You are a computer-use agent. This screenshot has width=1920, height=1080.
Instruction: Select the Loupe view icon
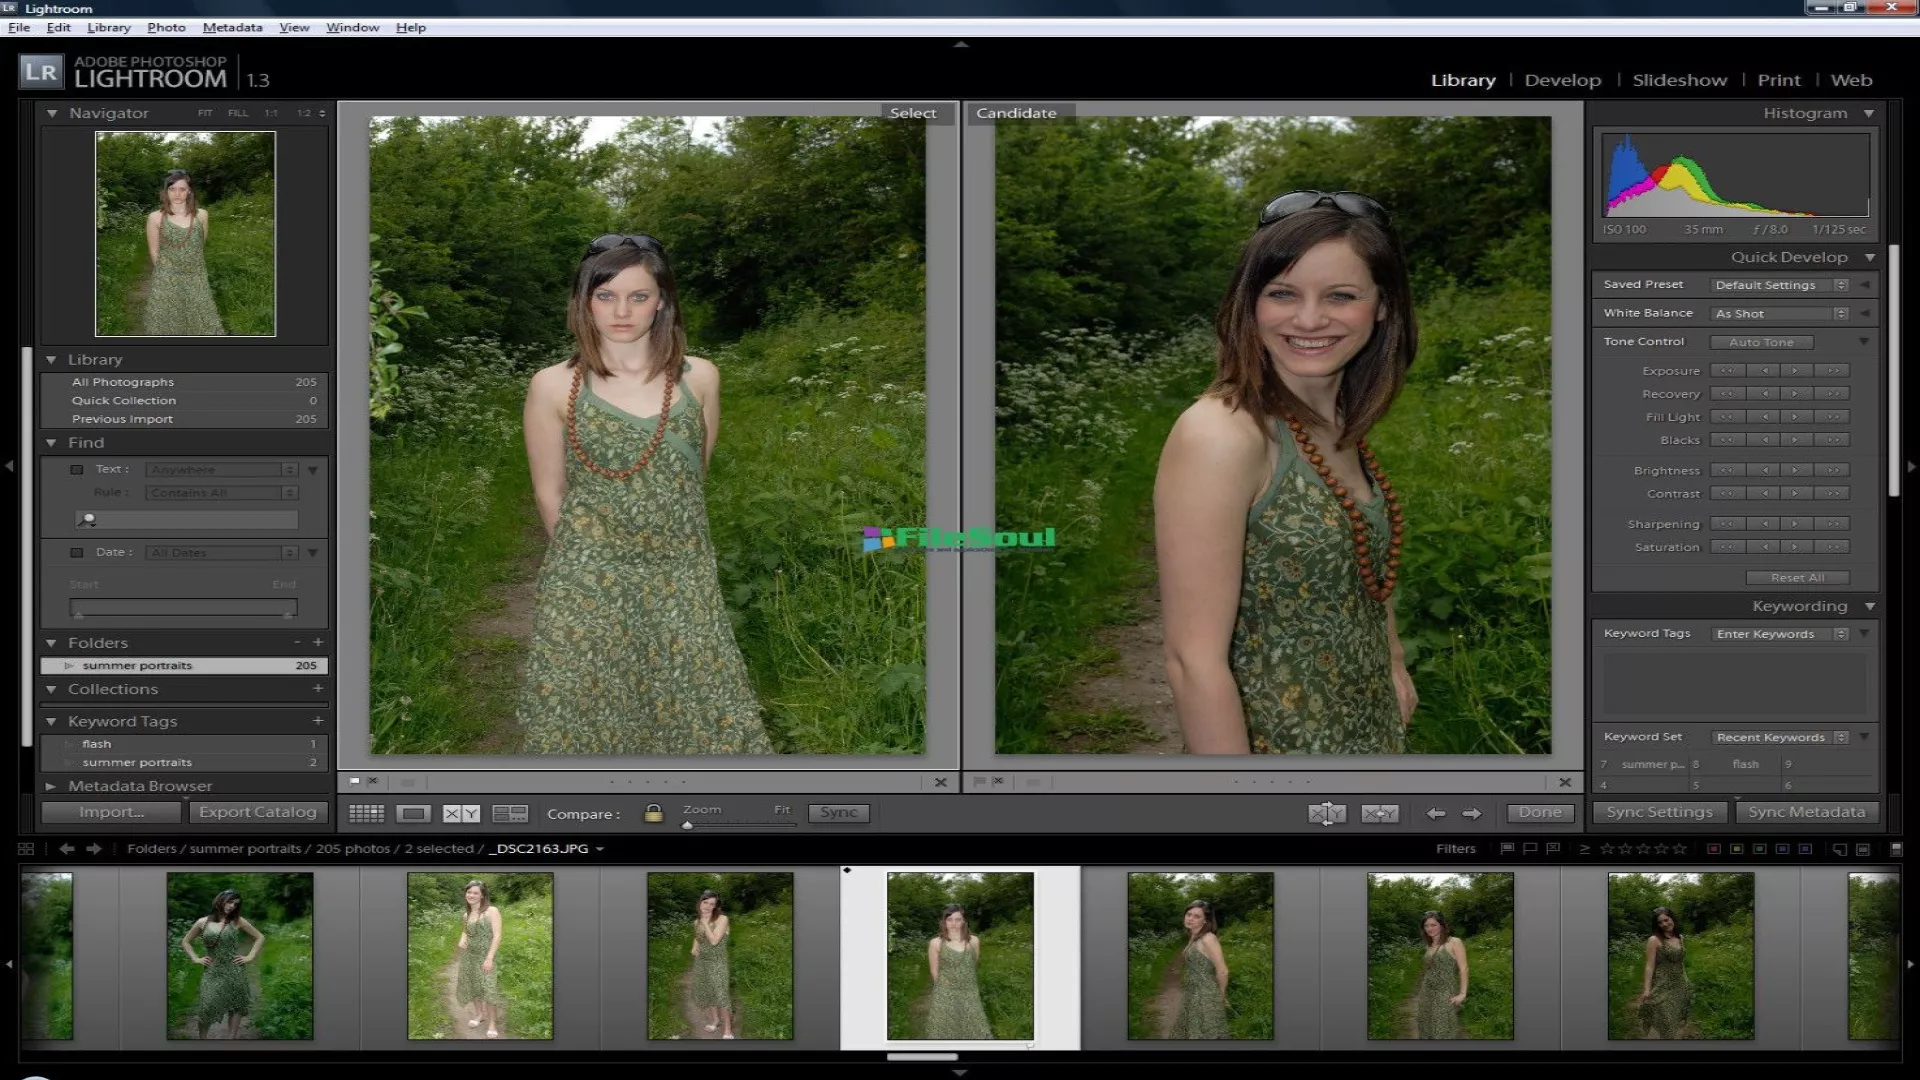coord(413,813)
